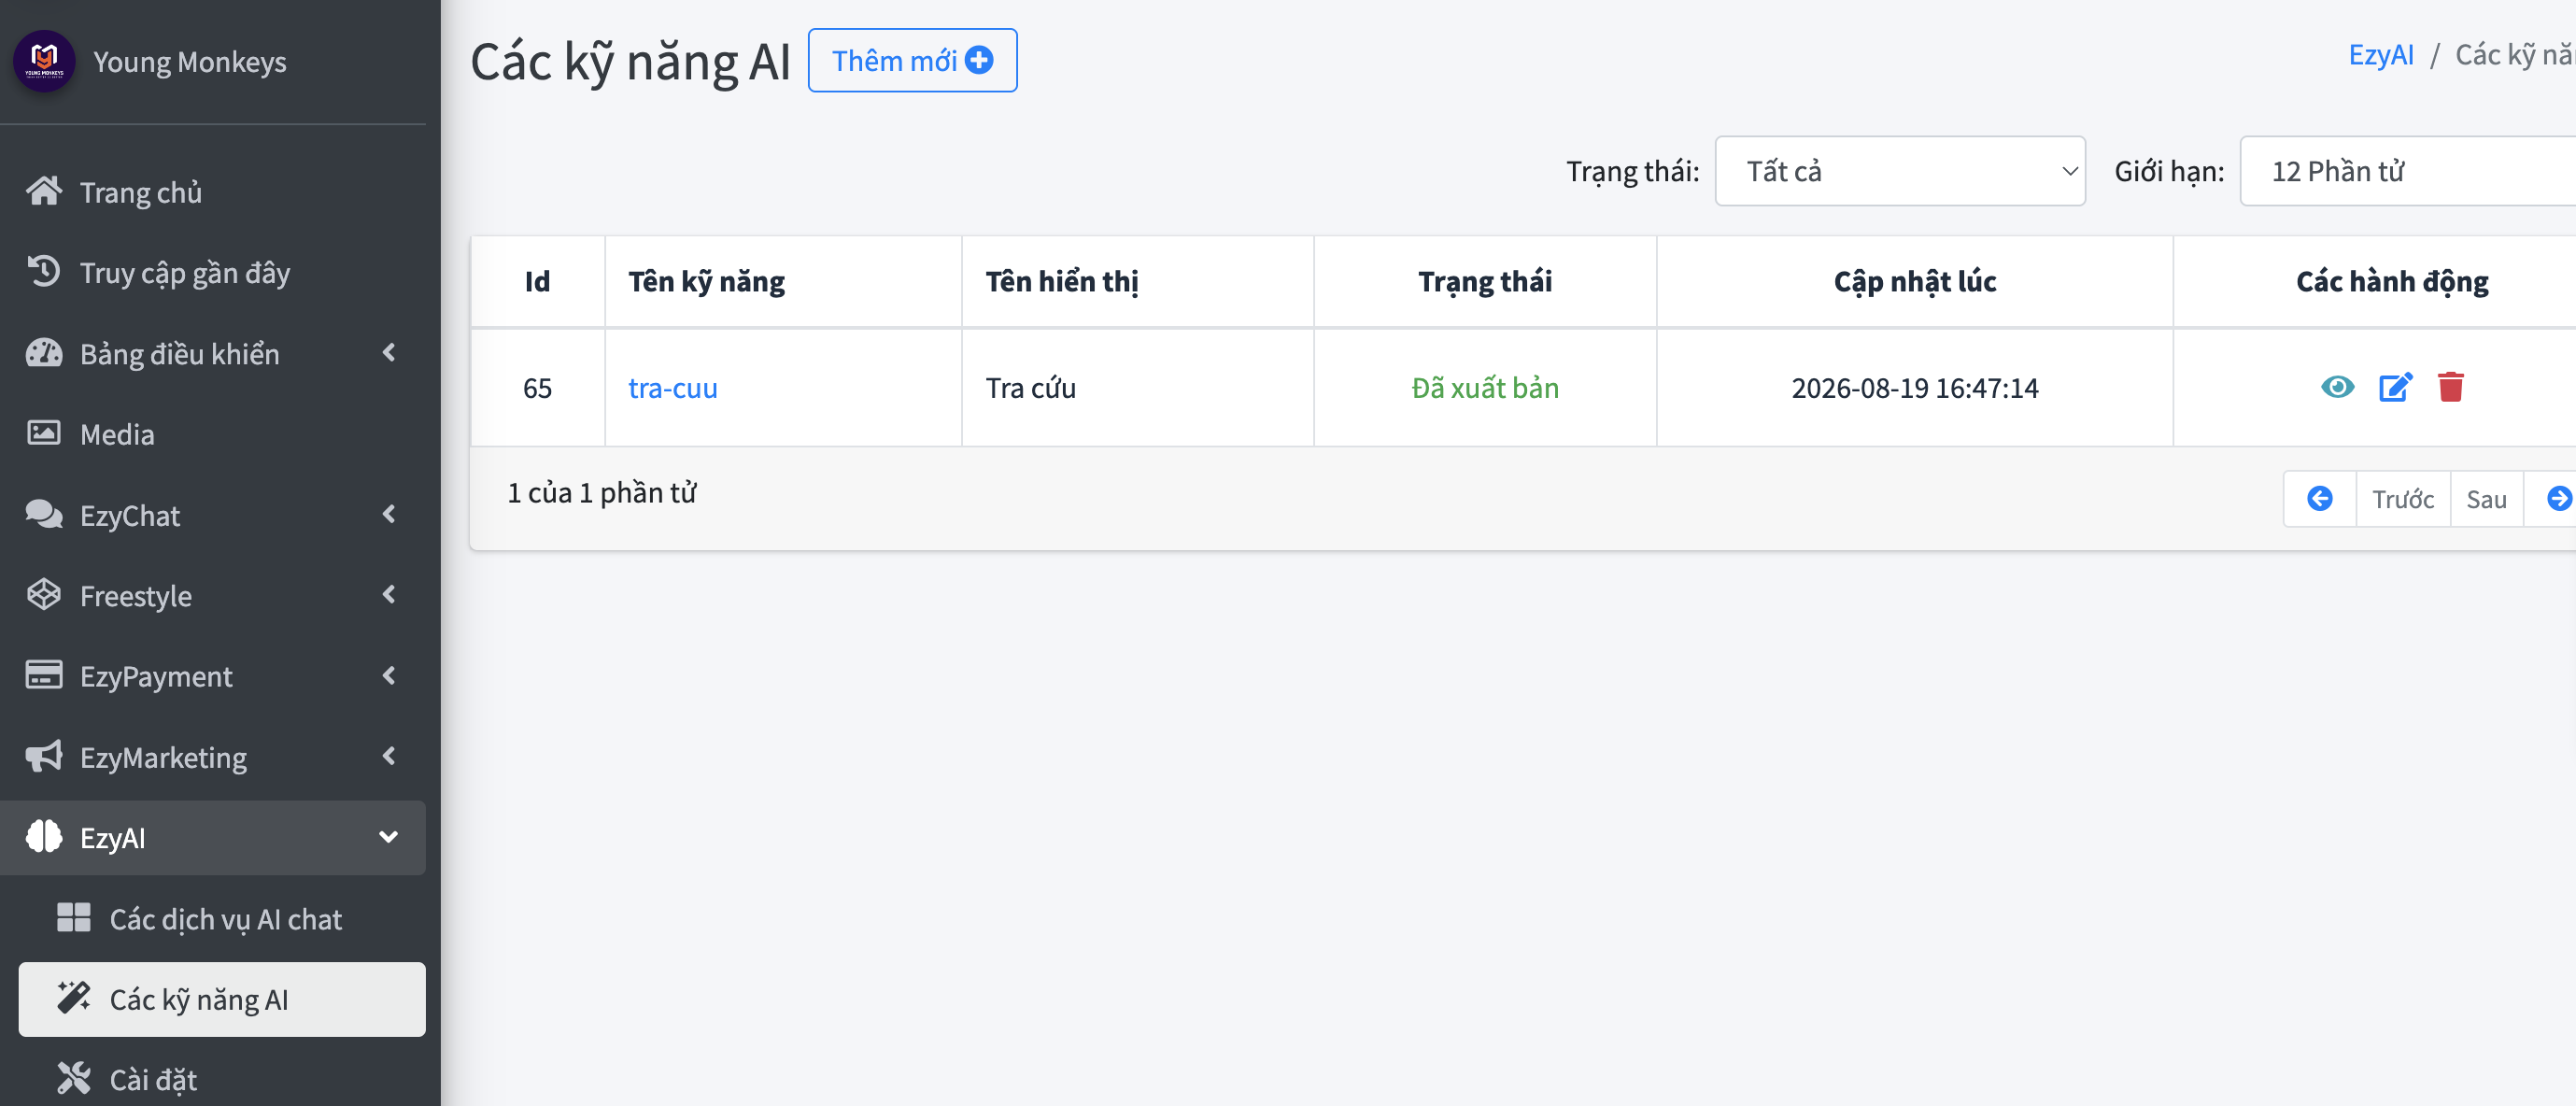Select Các kỹ năng AI submenu item

(222, 999)
